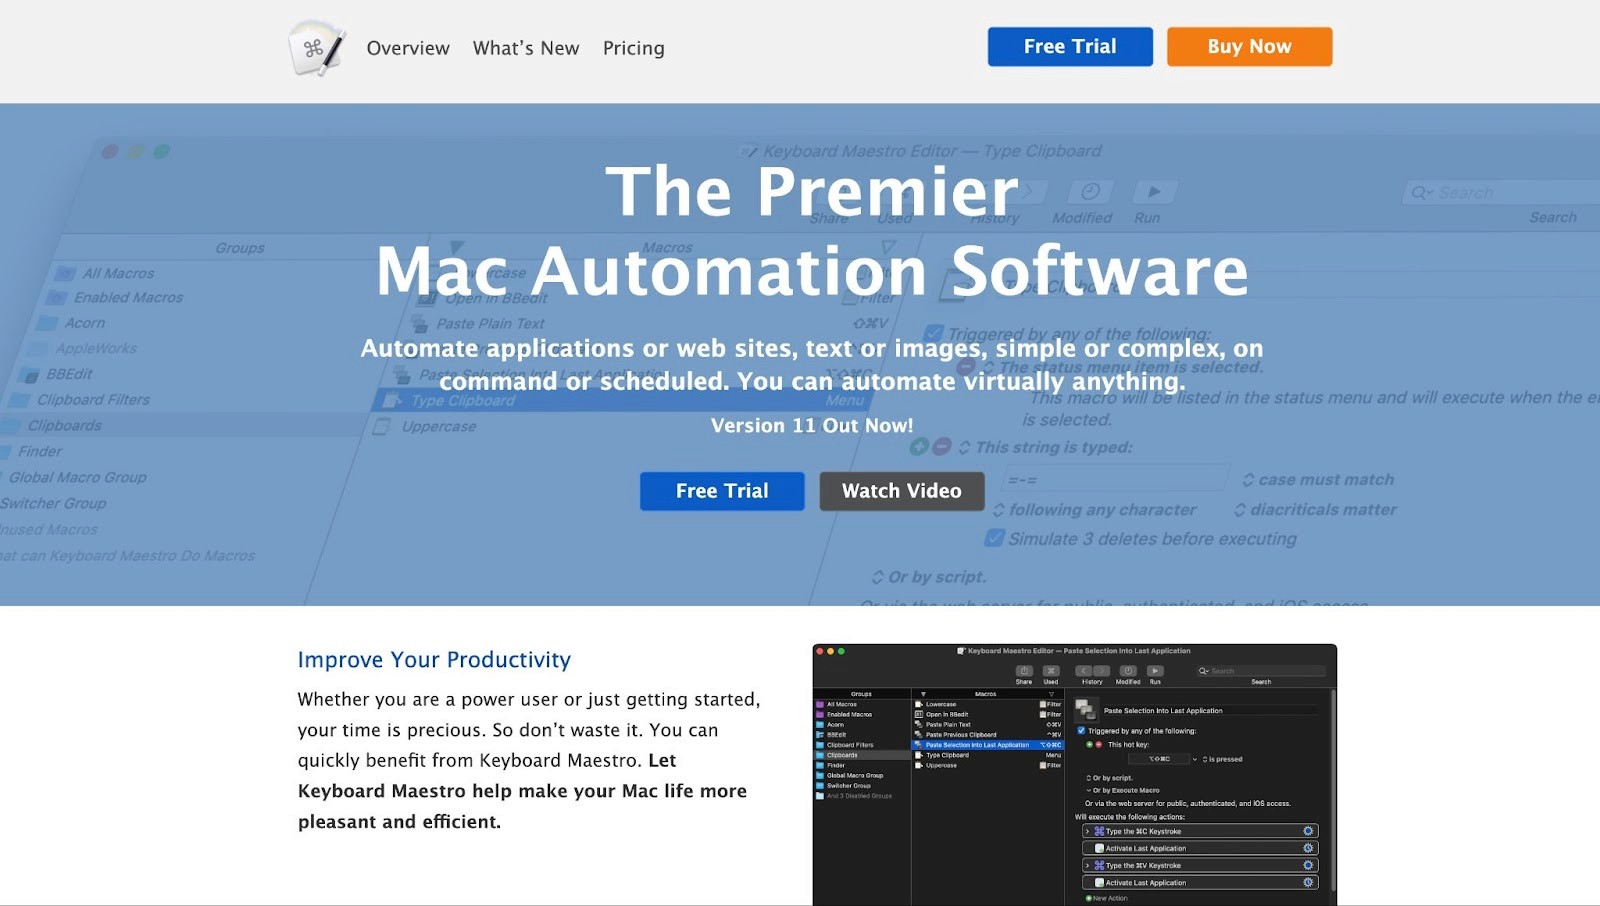Click the Keyboard Maestro logo icon
The width and height of the screenshot is (1600, 906).
coord(316,48)
